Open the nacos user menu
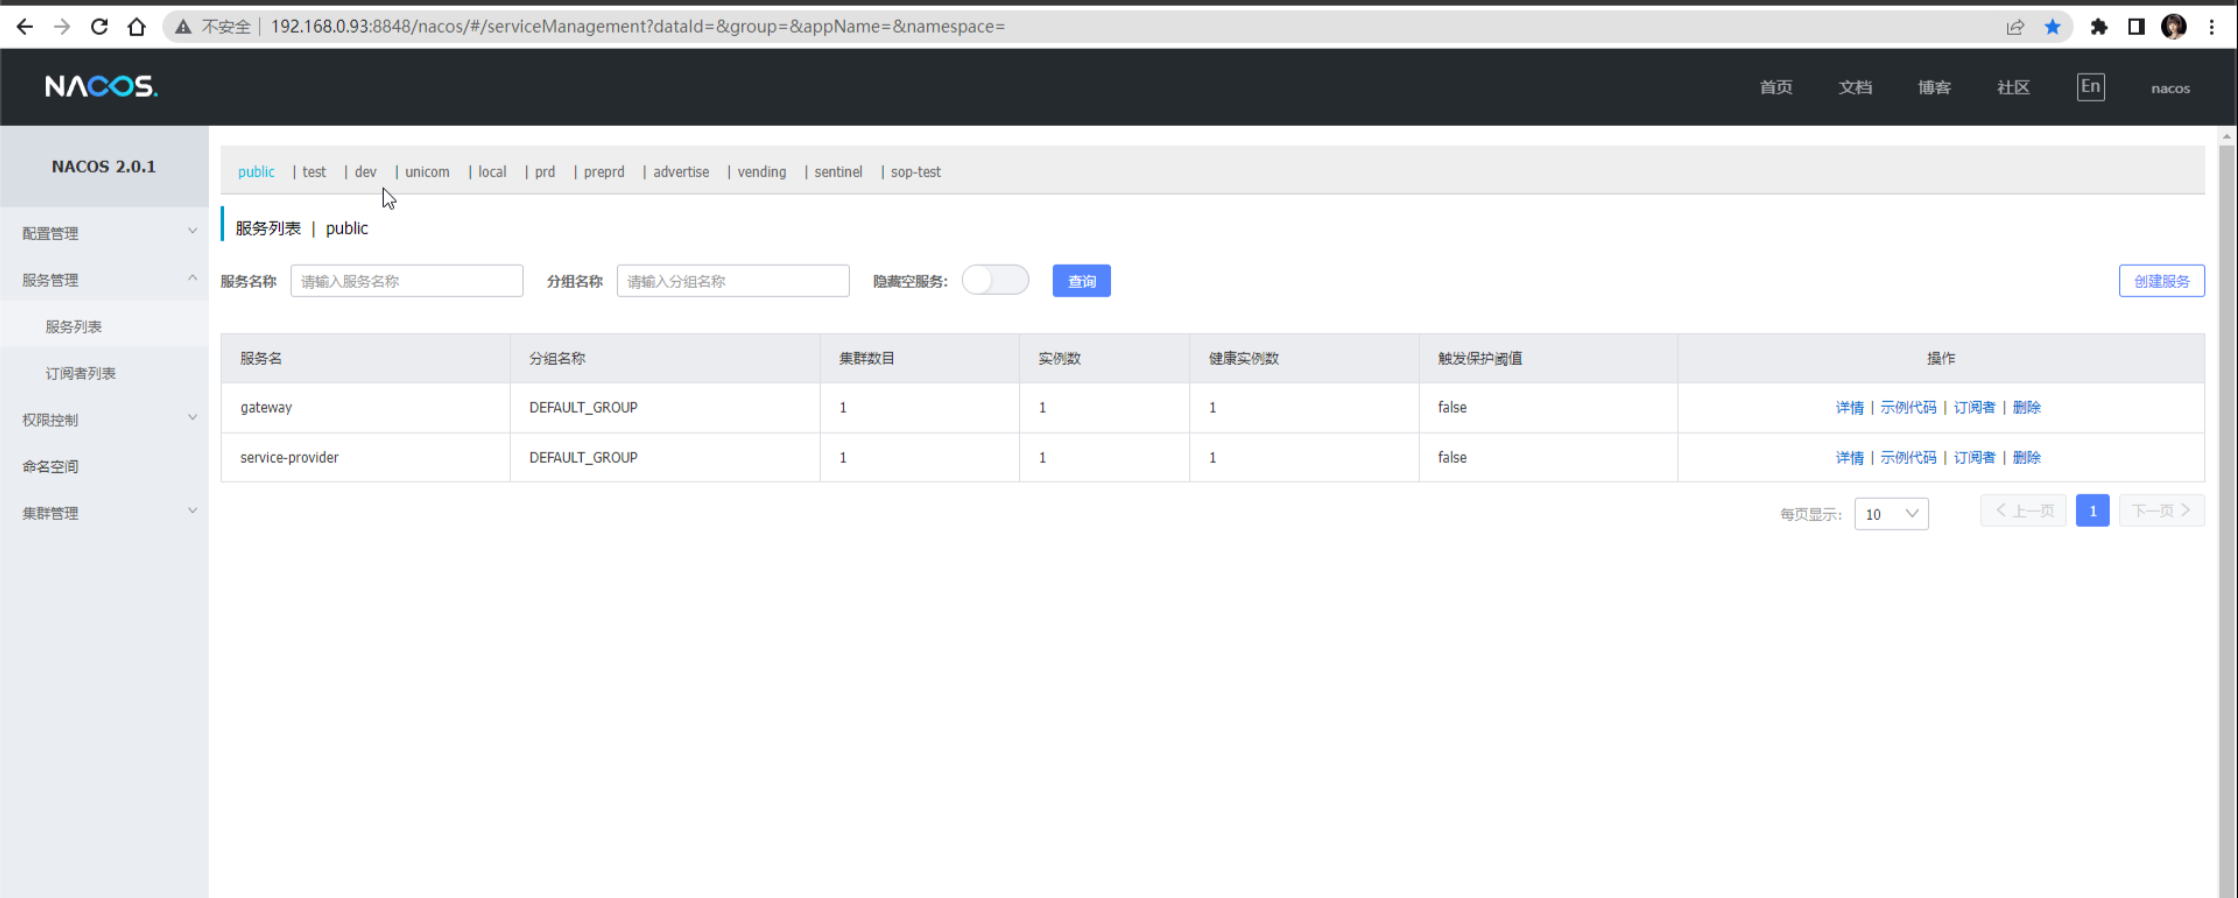 pyautogui.click(x=2170, y=88)
